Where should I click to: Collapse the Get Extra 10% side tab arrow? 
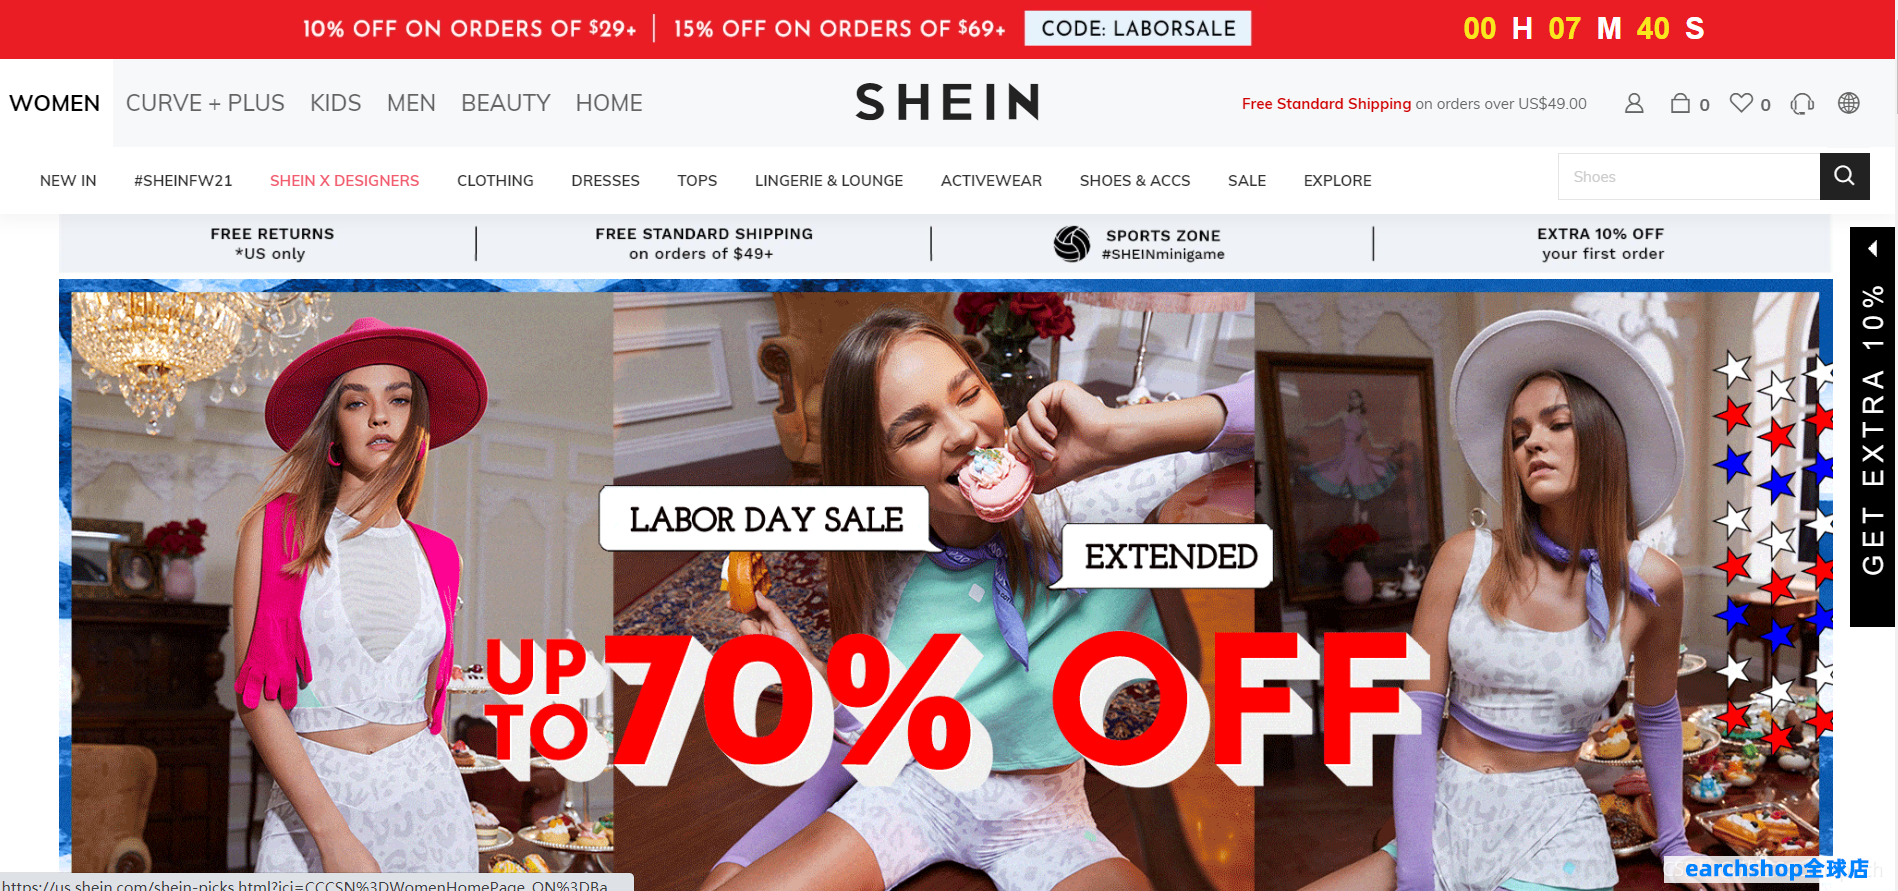point(1872,249)
